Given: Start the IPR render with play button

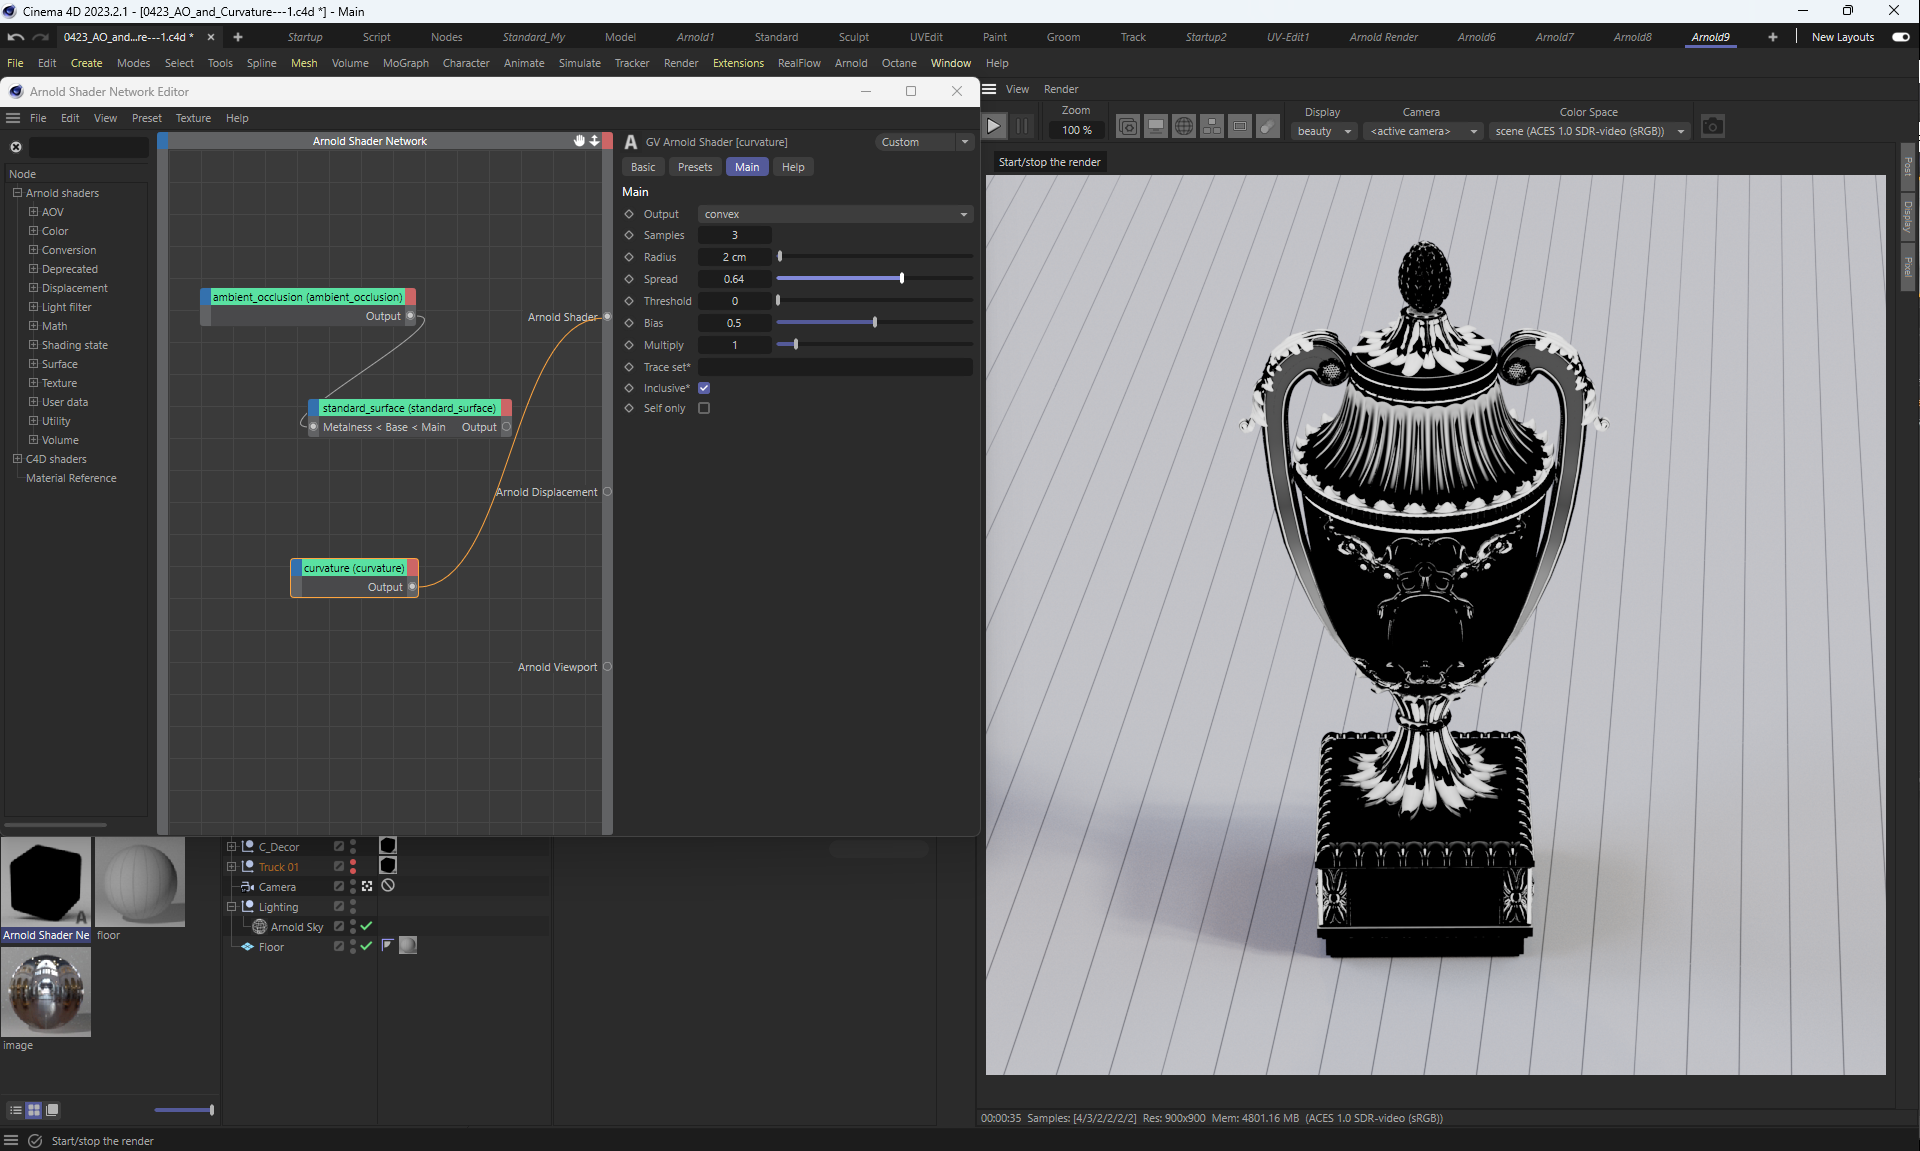Looking at the screenshot, I should pyautogui.click(x=993, y=127).
